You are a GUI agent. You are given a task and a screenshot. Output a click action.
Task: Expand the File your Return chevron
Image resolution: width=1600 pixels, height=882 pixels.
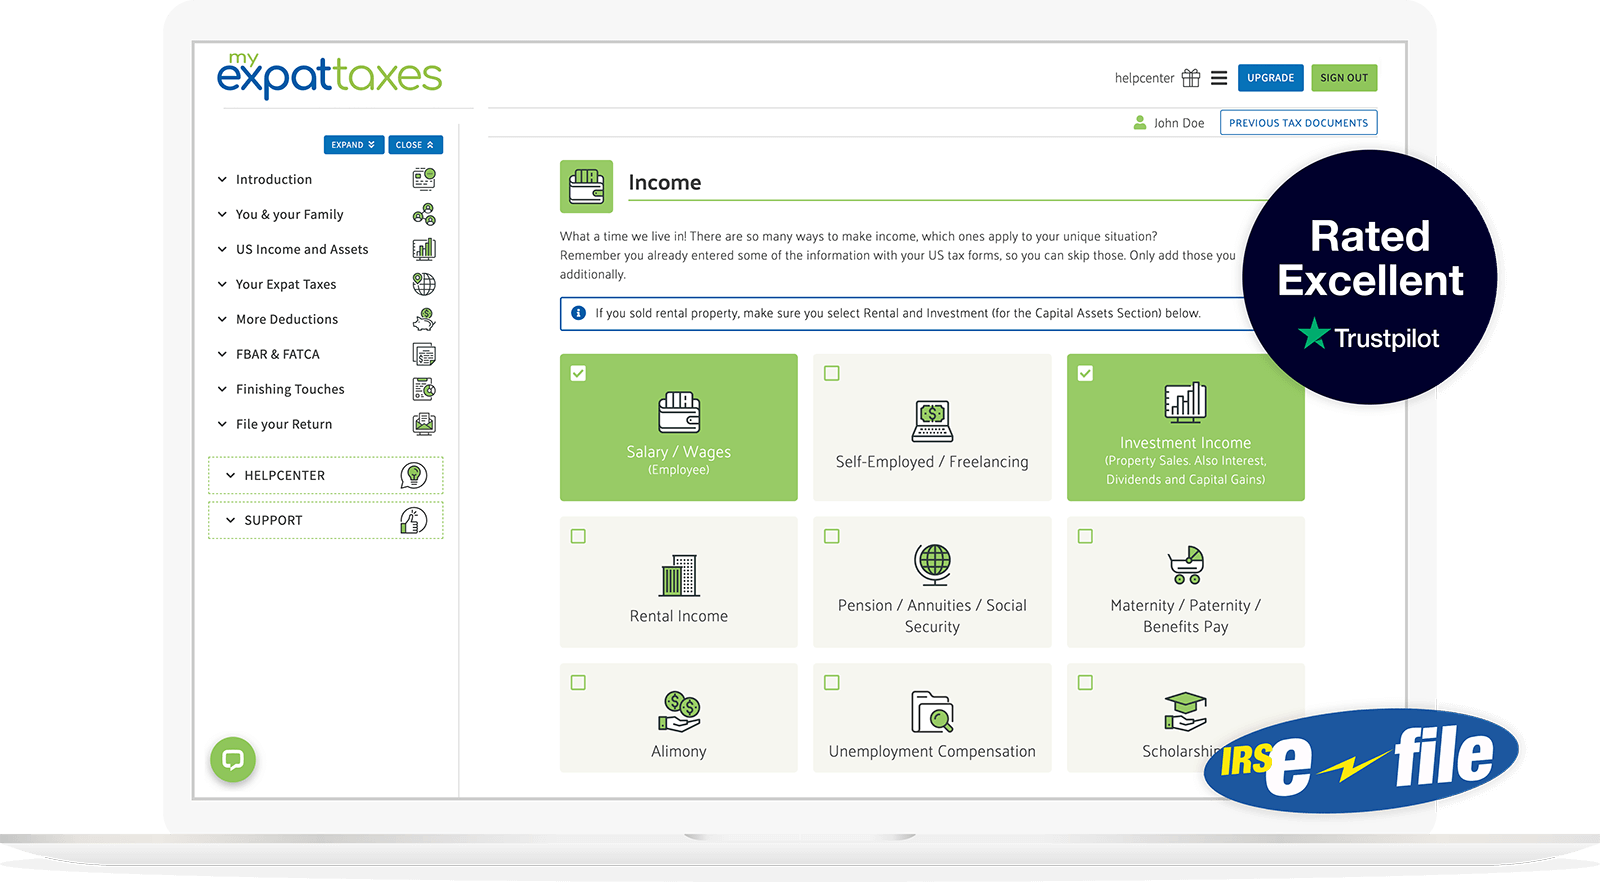tap(222, 425)
